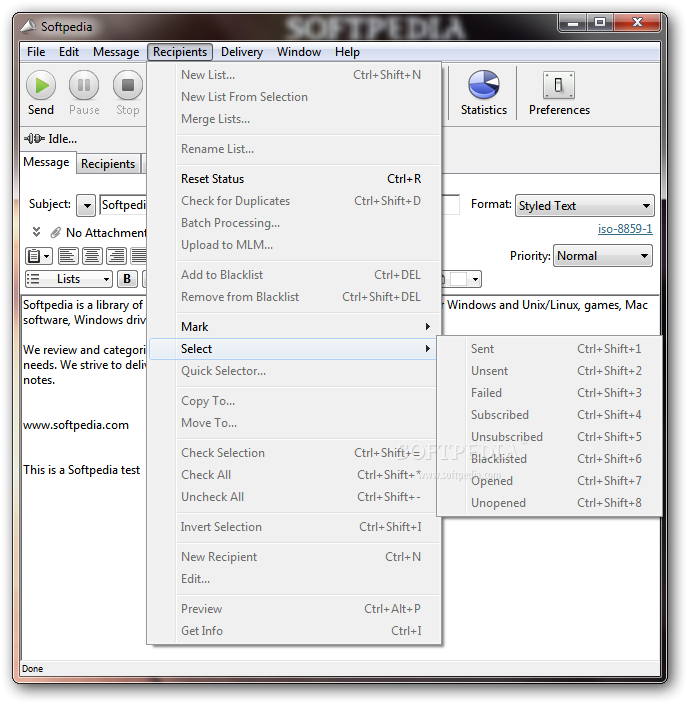Screen dimensions: 688x704
Task: Click the paperclip attachment icon
Action: tap(56, 233)
